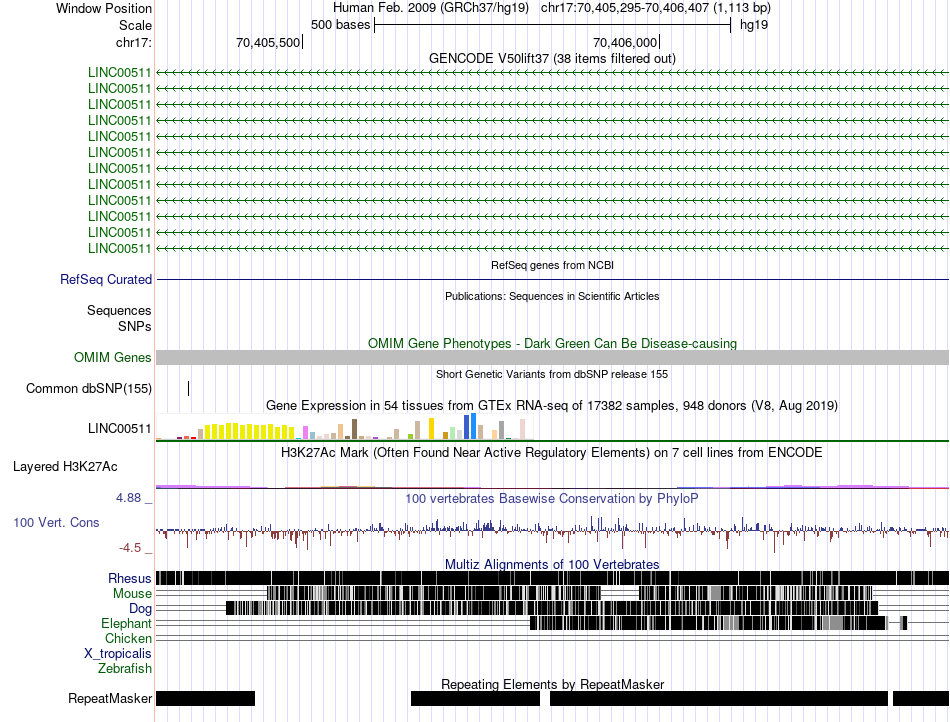Viewport: 950px width, 722px height.
Task: Click the H3K27Ac signal layer
Action: (552, 486)
